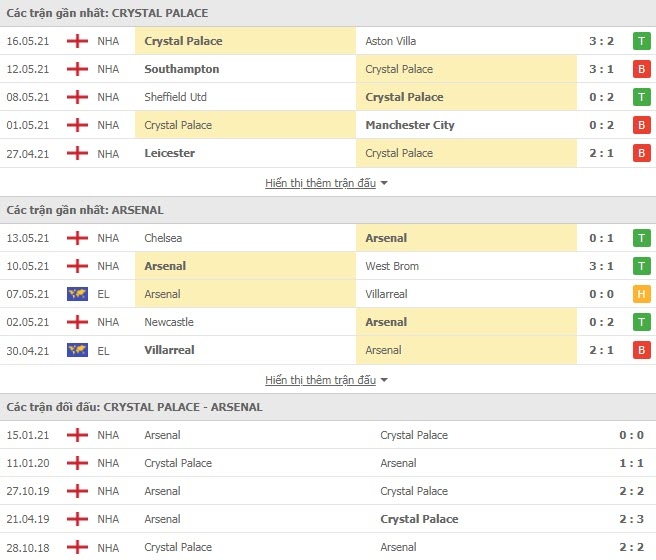Click the West Brom team name
656x560 pixels.
tap(392, 266)
